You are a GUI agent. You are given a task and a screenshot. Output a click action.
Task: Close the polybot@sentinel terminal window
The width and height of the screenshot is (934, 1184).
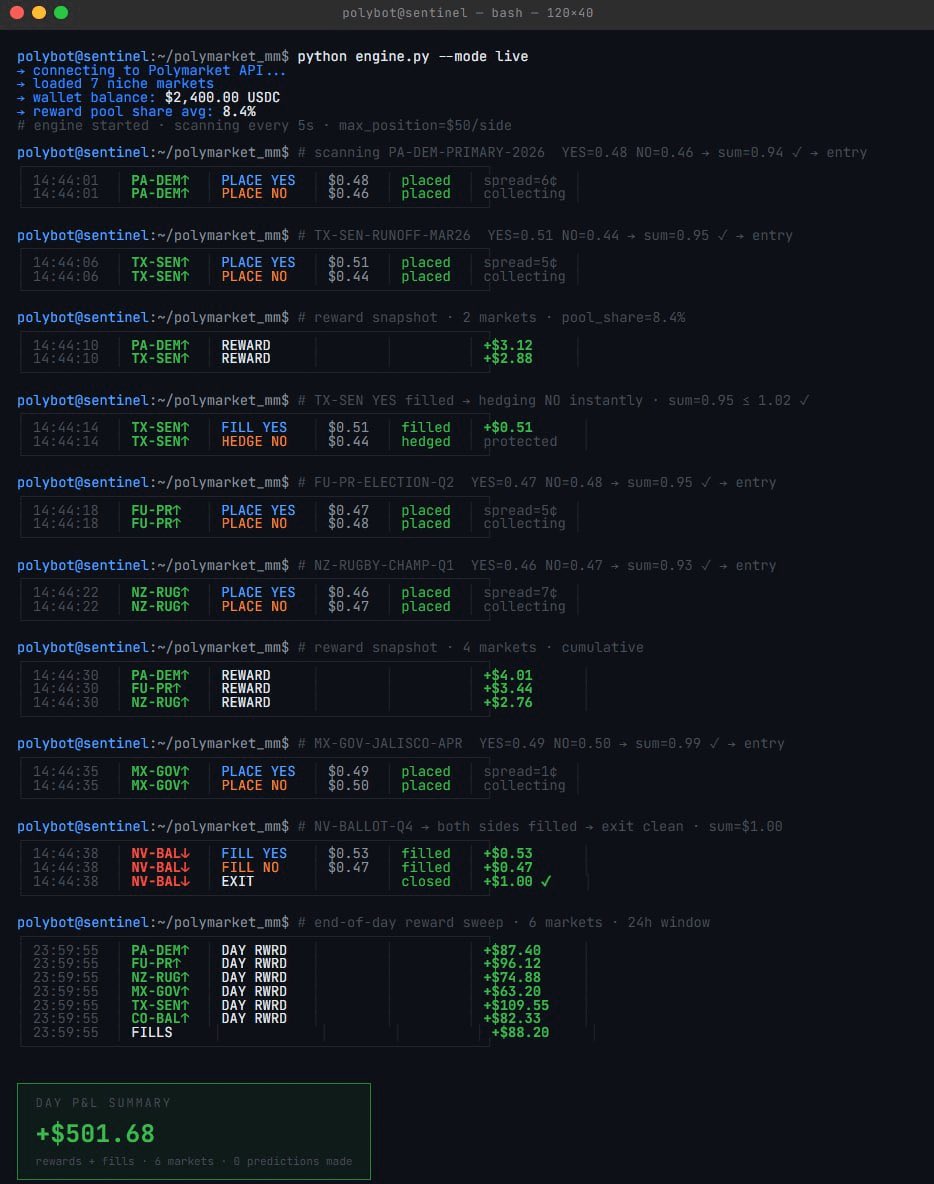tap(17, 12)
